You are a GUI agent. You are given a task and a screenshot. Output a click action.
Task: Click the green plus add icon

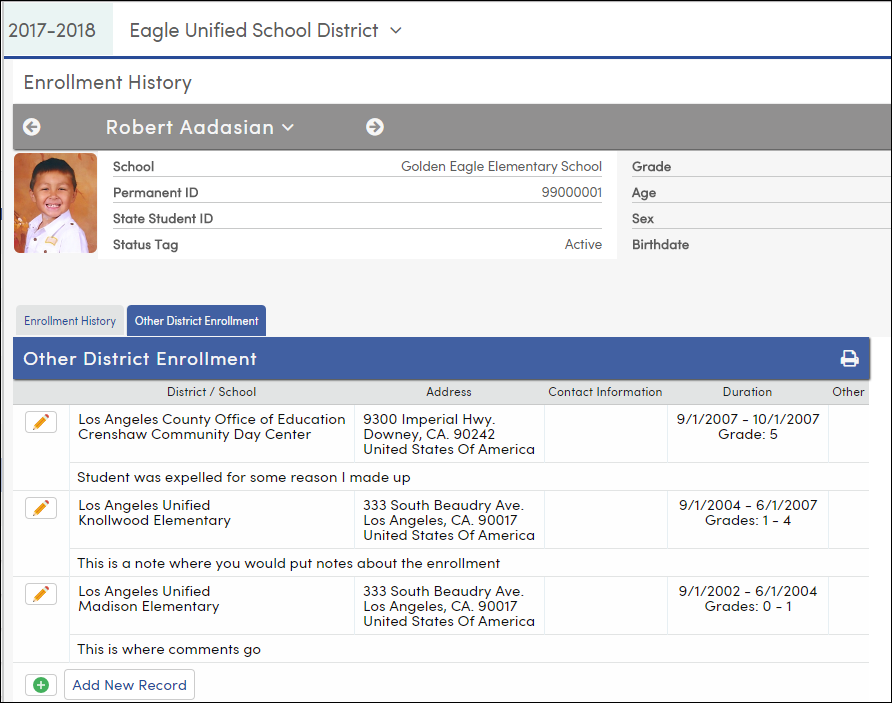point(40,684)
